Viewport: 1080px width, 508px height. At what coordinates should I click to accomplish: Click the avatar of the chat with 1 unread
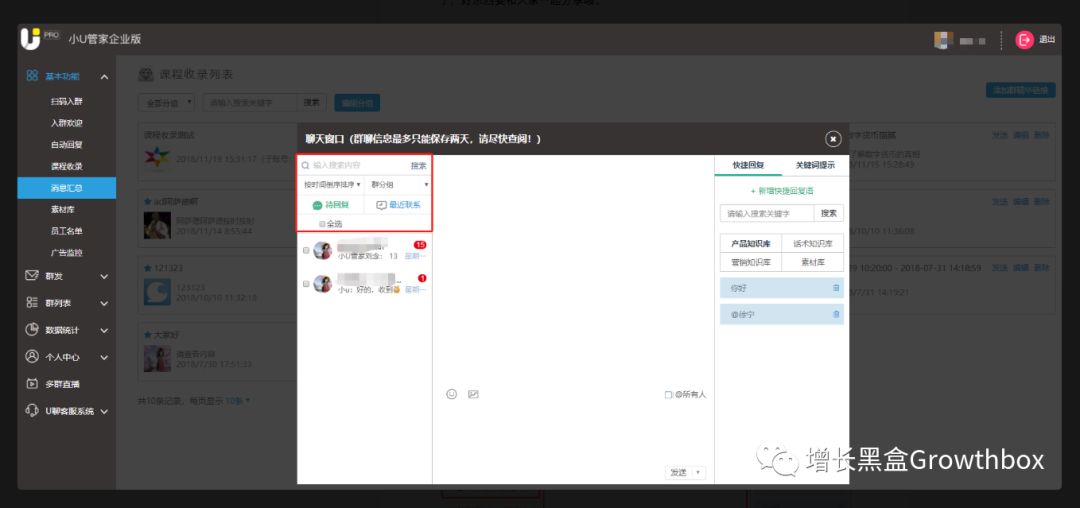pos(322,284)
